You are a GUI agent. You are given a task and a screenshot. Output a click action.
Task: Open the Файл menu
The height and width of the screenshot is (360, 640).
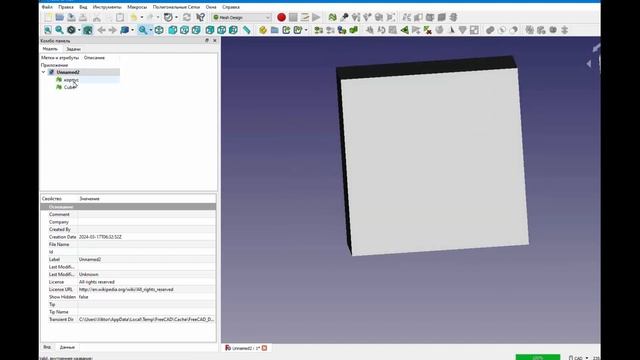[47, 7]
